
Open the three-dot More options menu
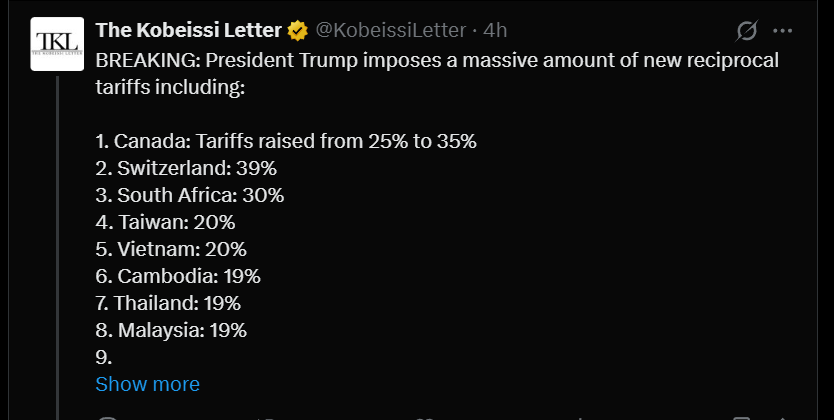point(782,31)
